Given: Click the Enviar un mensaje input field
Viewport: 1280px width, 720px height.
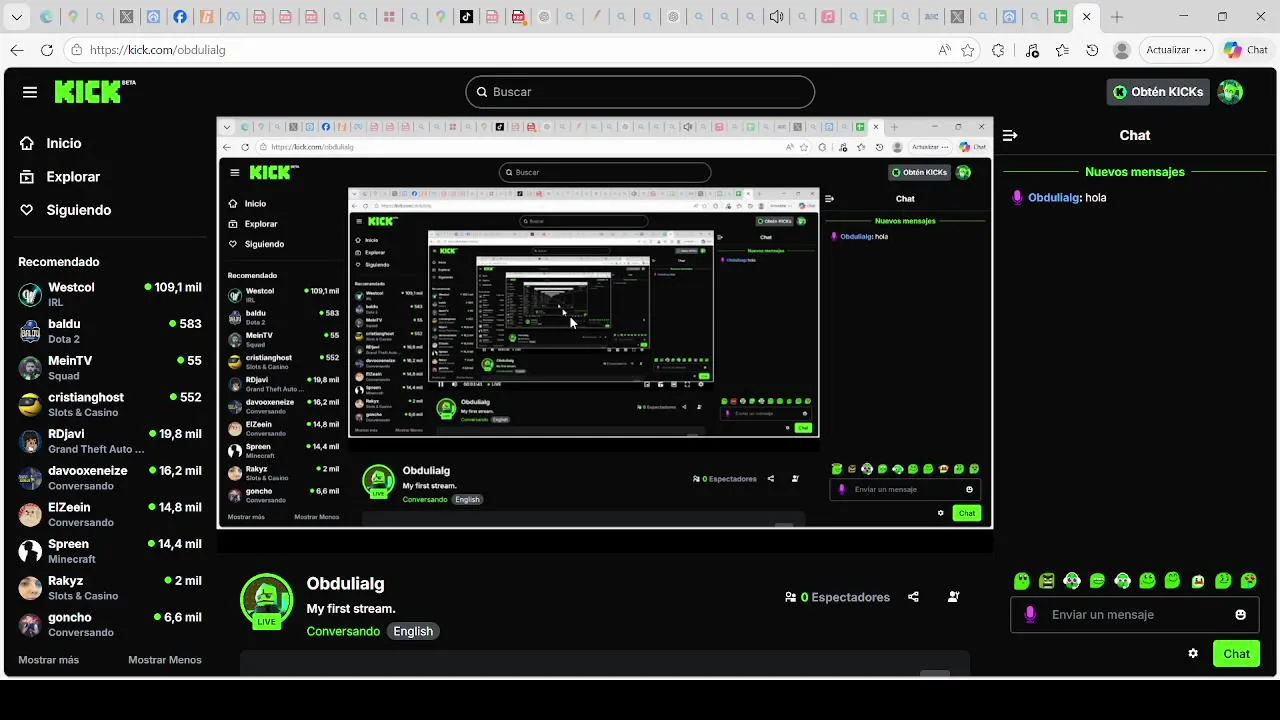Looking at the screenshot, I should pyautogui.click(x=1134, y=615).
